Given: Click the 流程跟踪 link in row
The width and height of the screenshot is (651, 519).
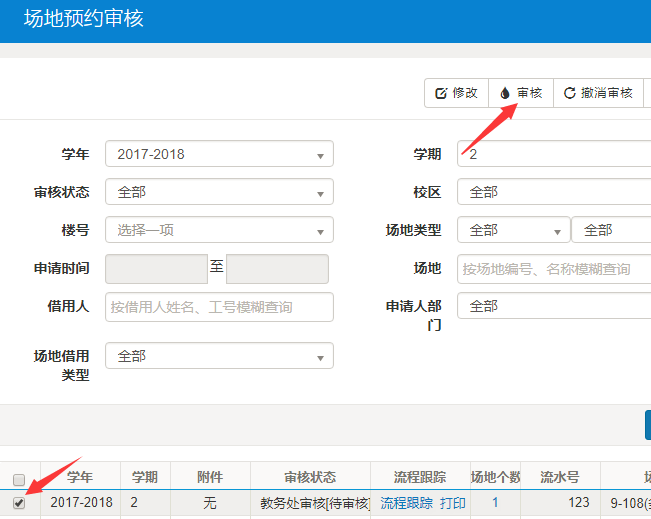Looking at the screenshot, I should click(x=406, y=503).
